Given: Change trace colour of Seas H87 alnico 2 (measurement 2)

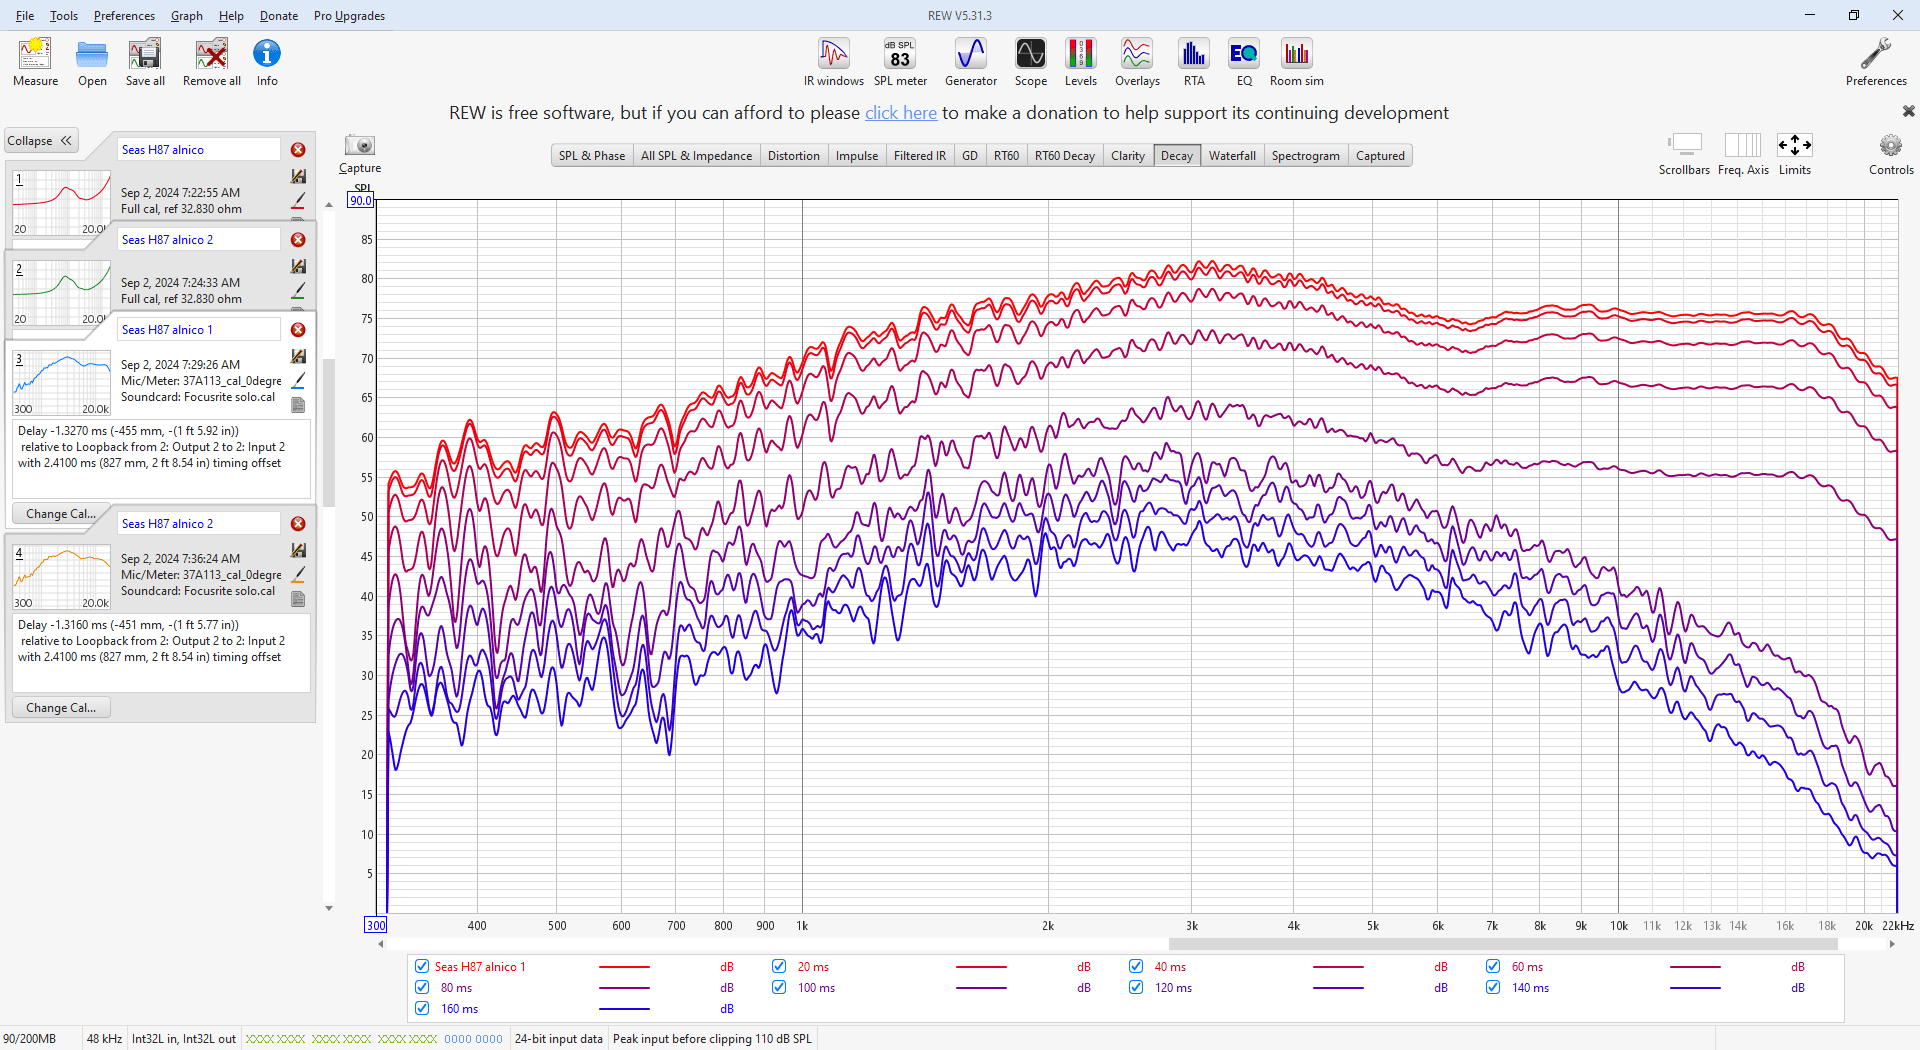Looking at the screenshot, I should point(298,291).
